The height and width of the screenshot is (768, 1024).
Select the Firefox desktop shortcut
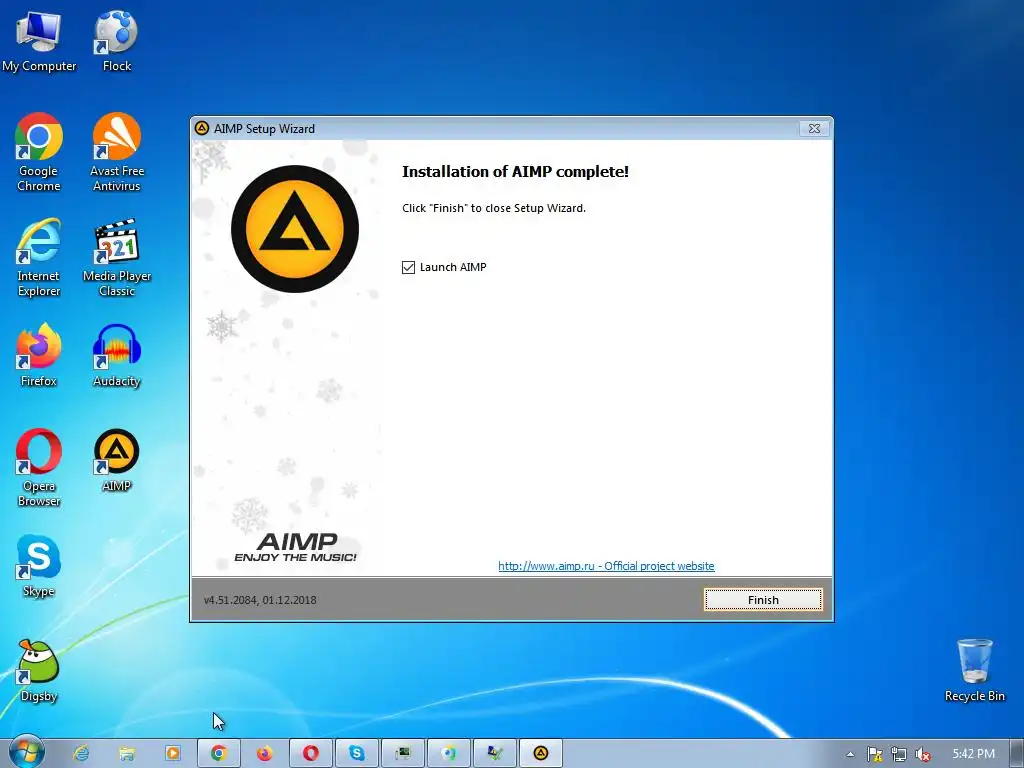click(x=39, y=355)
